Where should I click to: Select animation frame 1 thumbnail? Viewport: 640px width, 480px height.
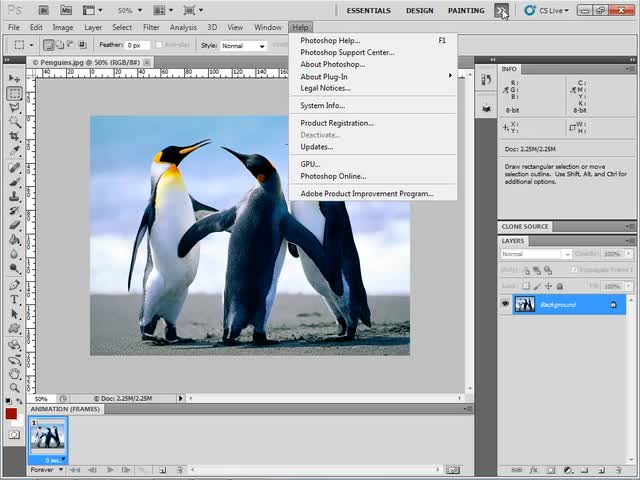coord(48,435)
